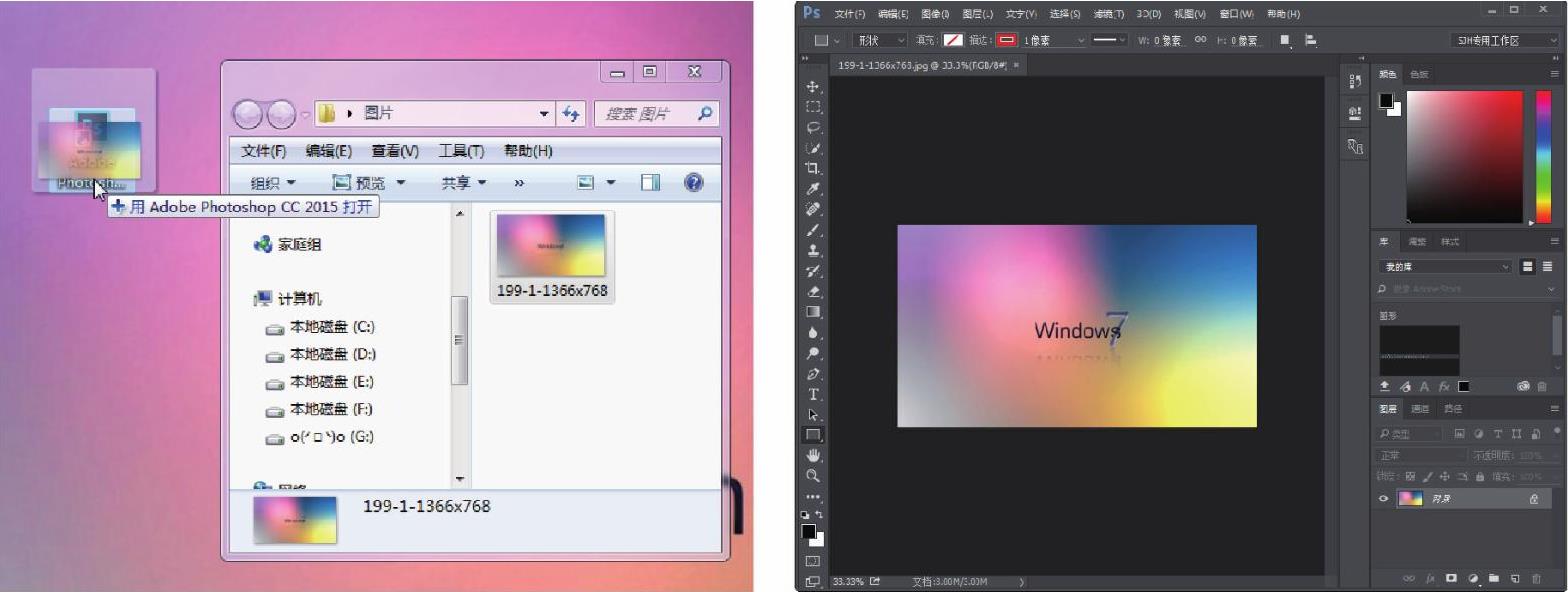This screenshot has width=1568, height=592.
Task: Switch to the 色板 swatches tab
Action: [1419, 74]
